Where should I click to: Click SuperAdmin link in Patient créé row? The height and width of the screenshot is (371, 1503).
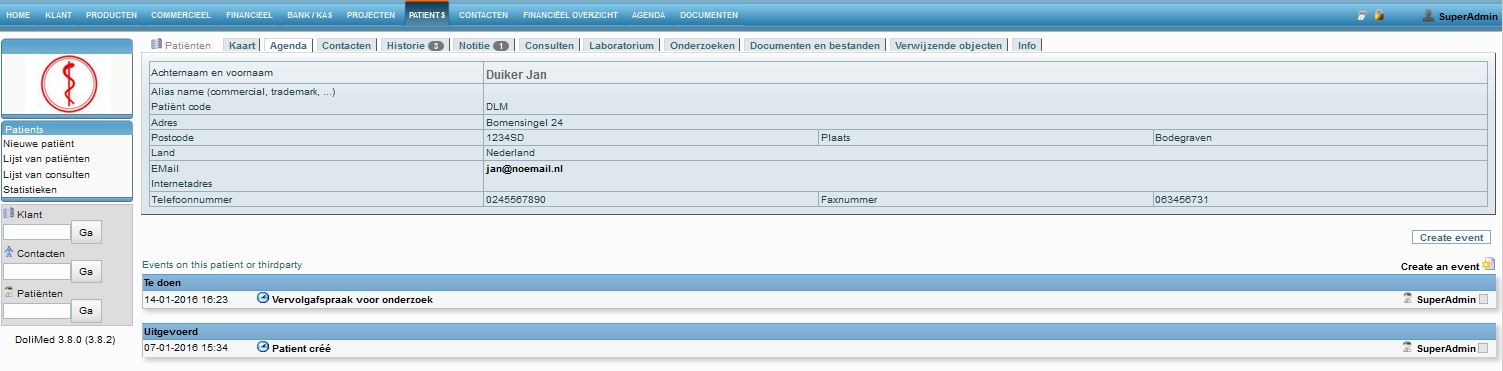[1446, 349]
